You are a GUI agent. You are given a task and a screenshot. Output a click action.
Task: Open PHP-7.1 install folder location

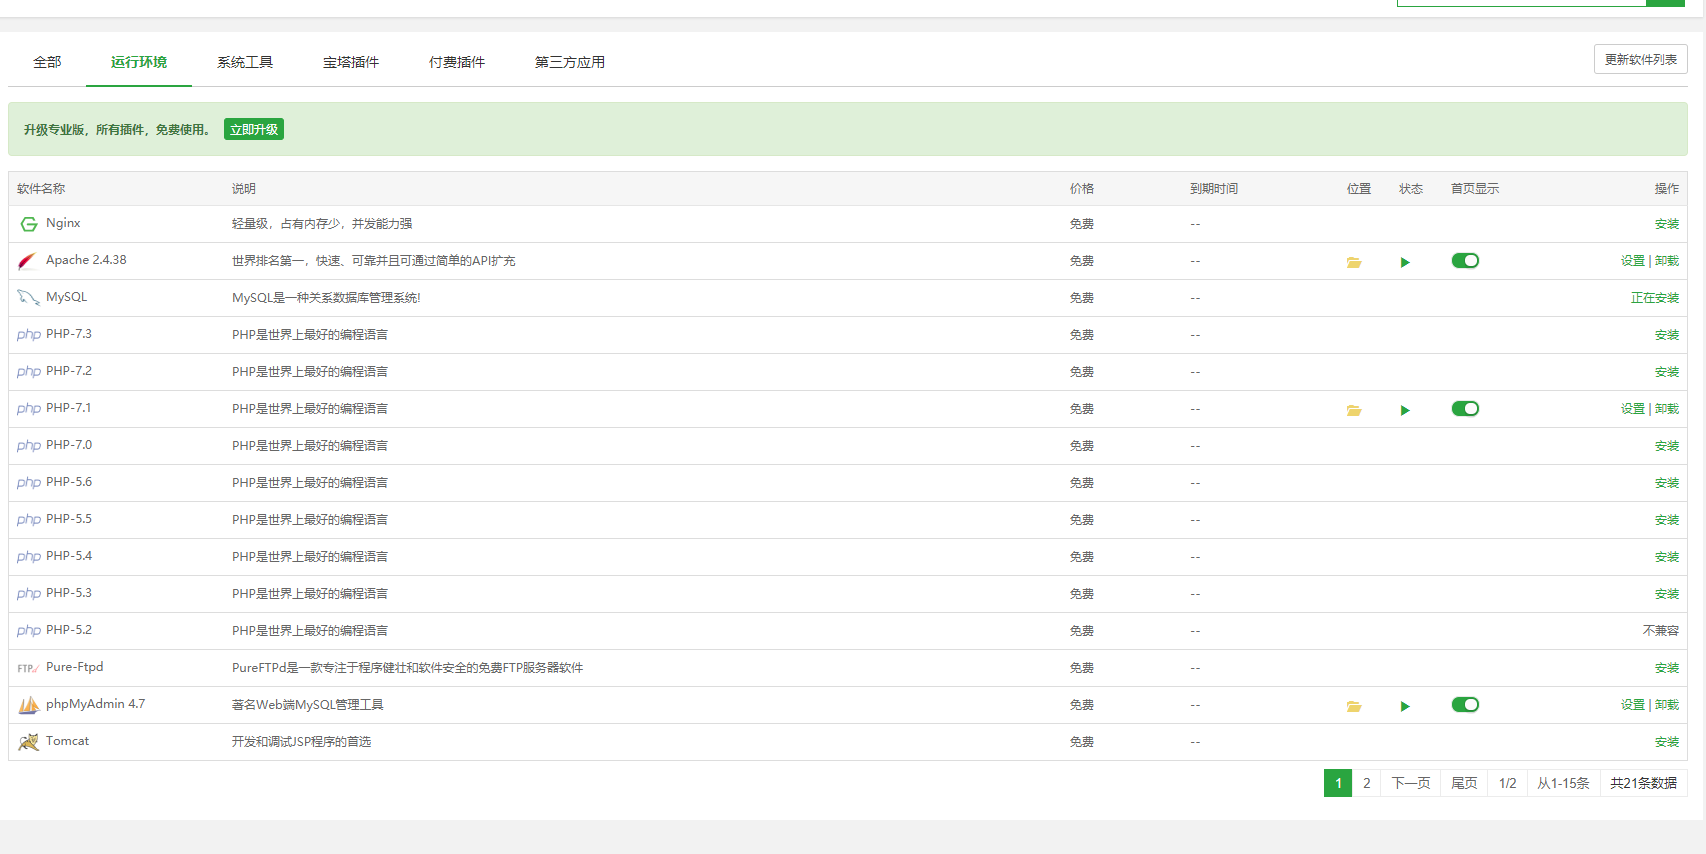click(x=1354, y=410)
